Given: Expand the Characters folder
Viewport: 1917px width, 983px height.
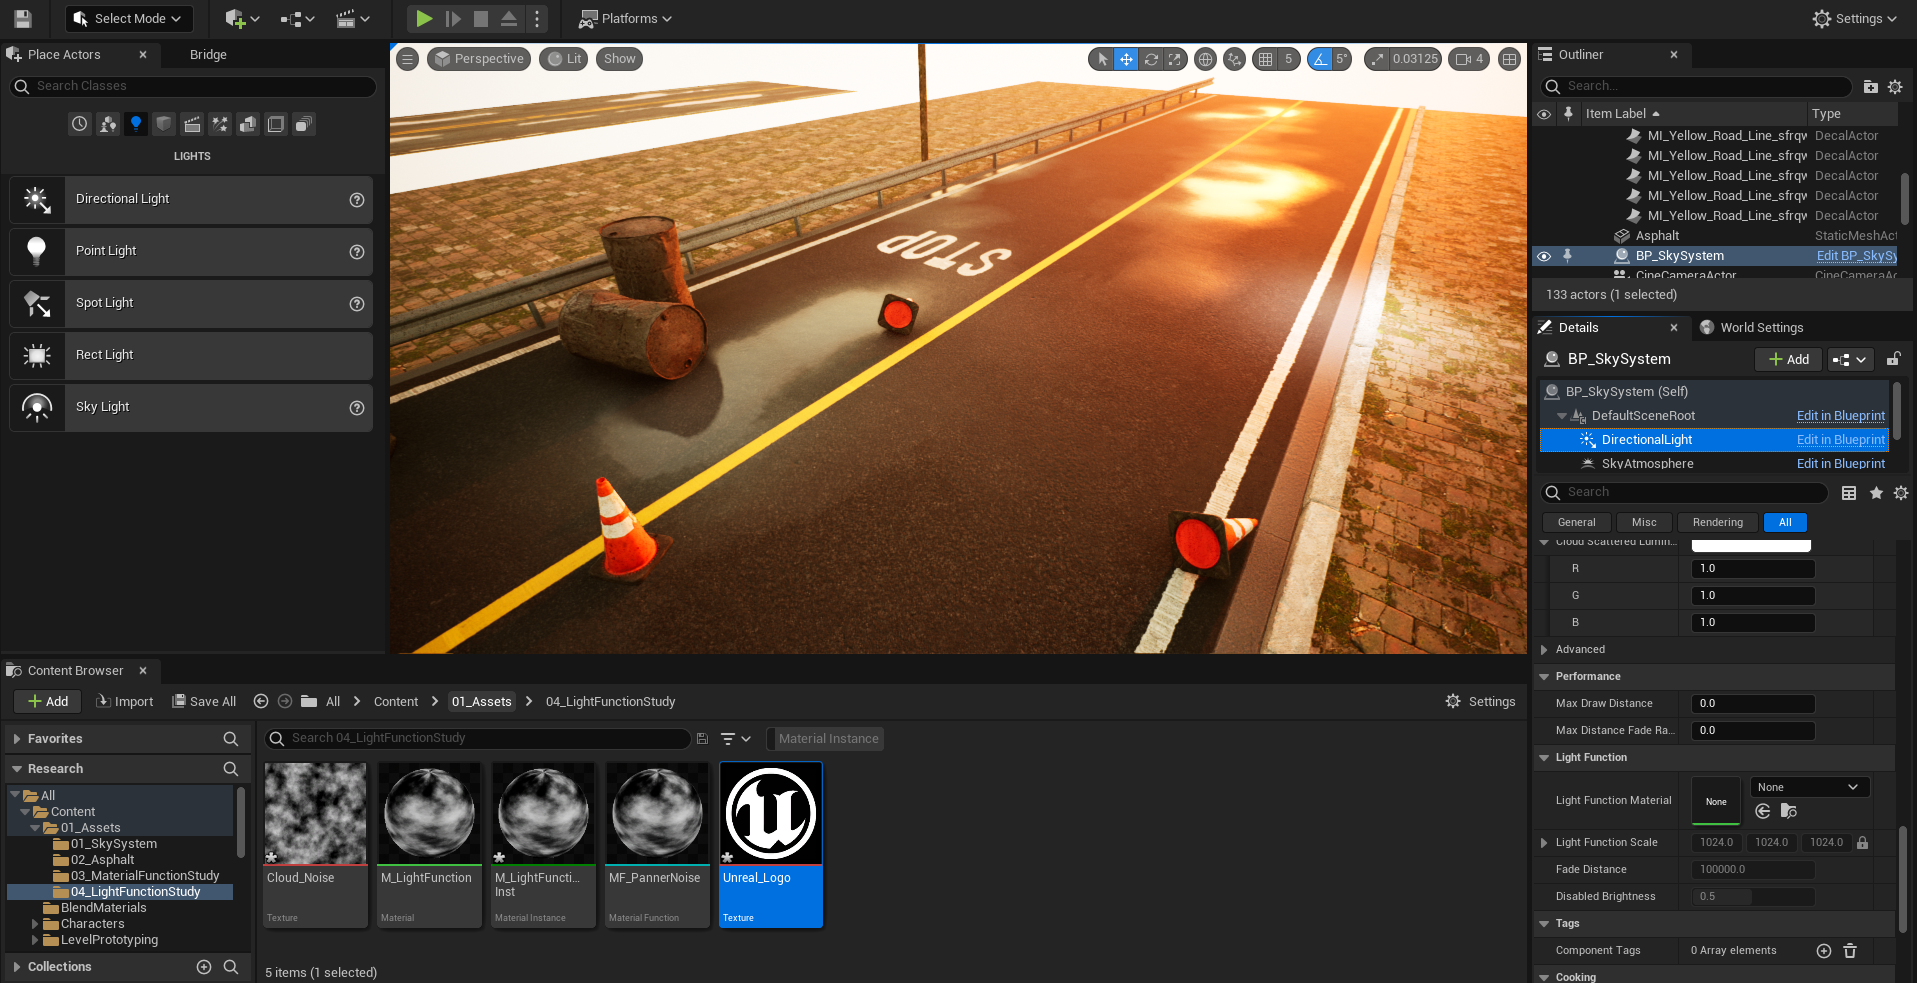Looking at the screenshot, I should pos(35,924).
